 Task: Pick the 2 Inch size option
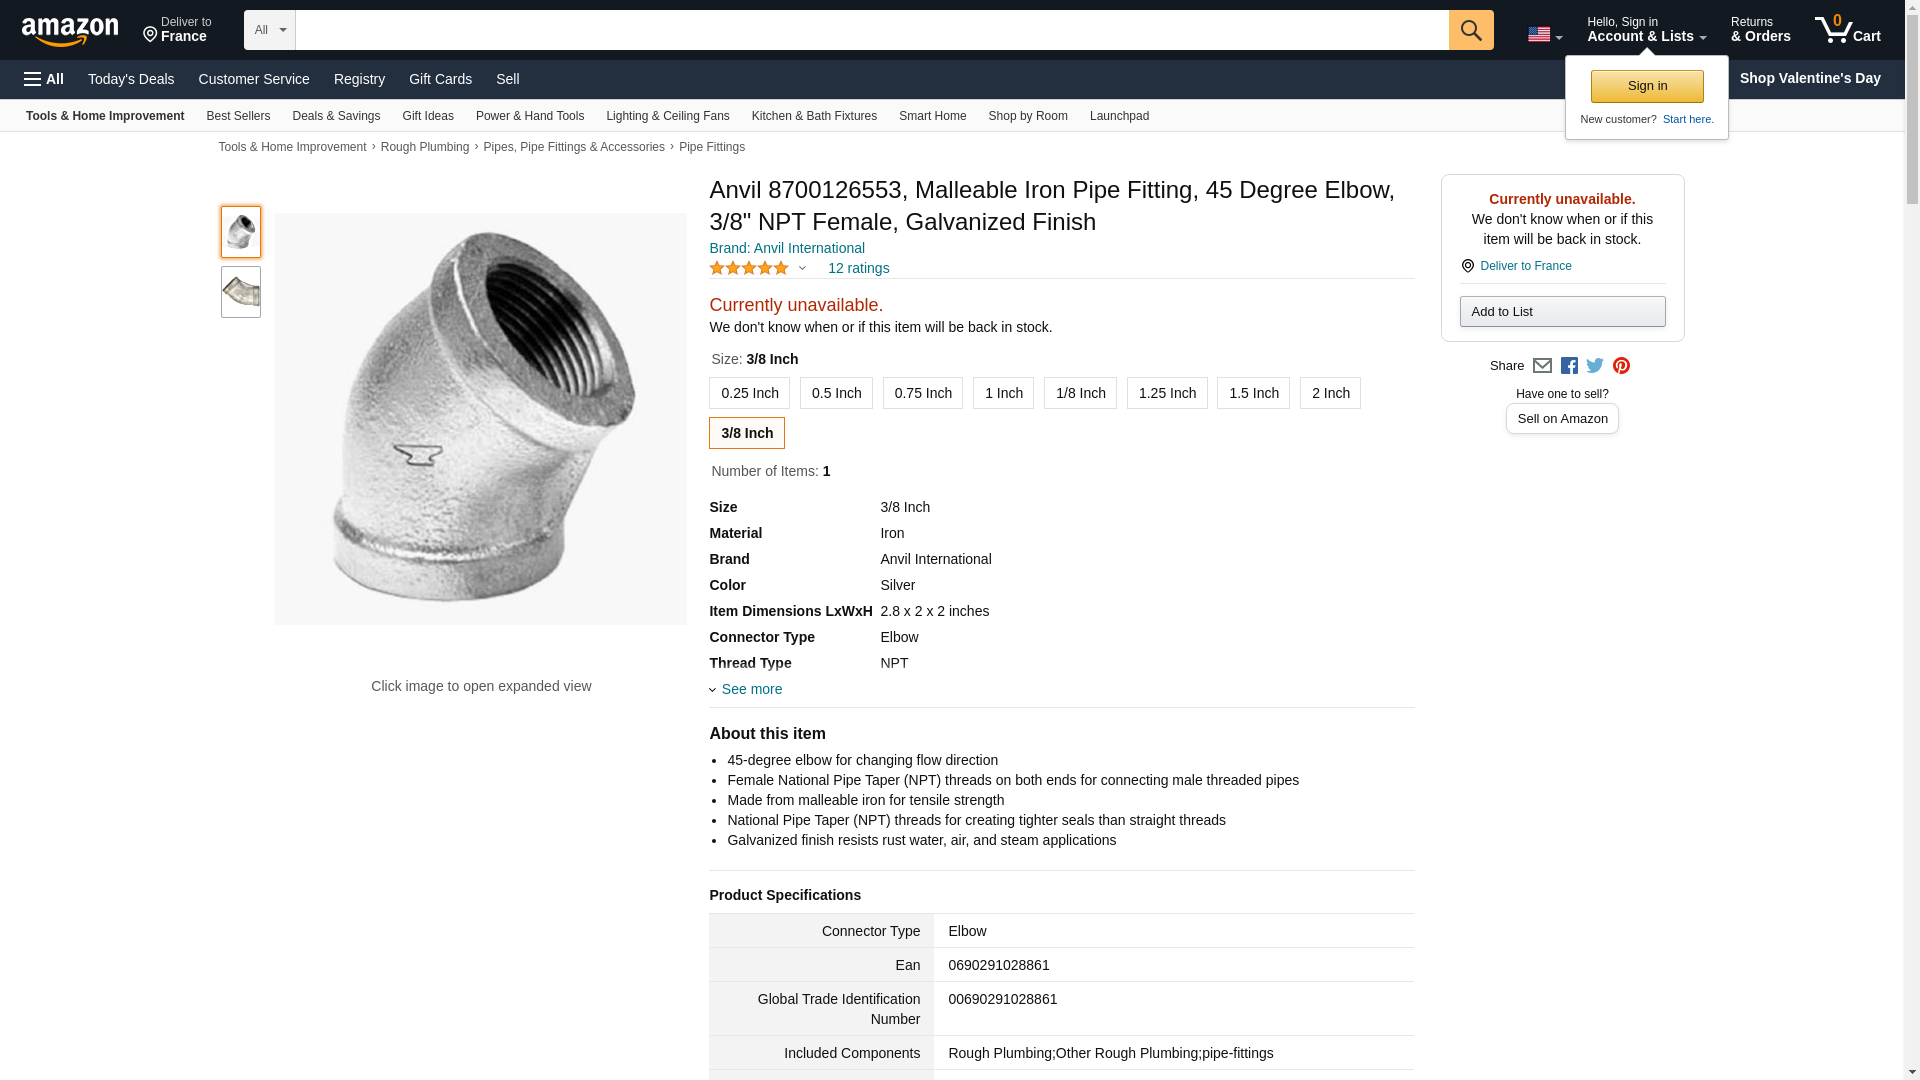(x=1330, y=393)
